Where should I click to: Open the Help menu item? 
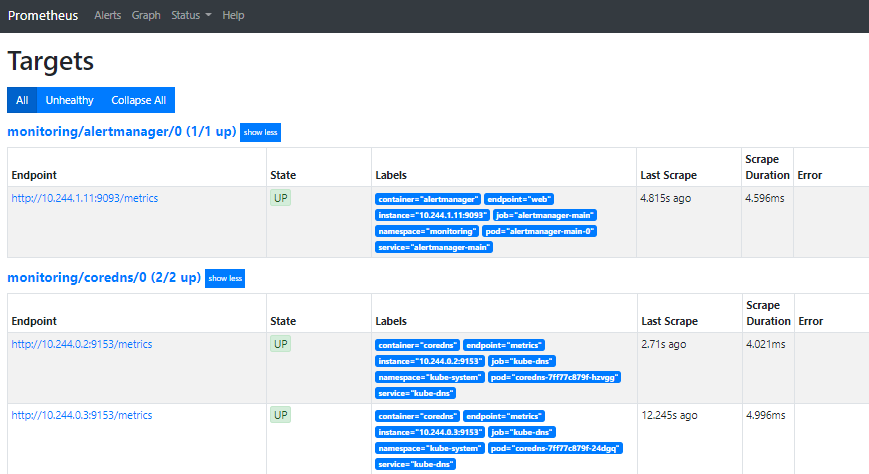[233, 16]
